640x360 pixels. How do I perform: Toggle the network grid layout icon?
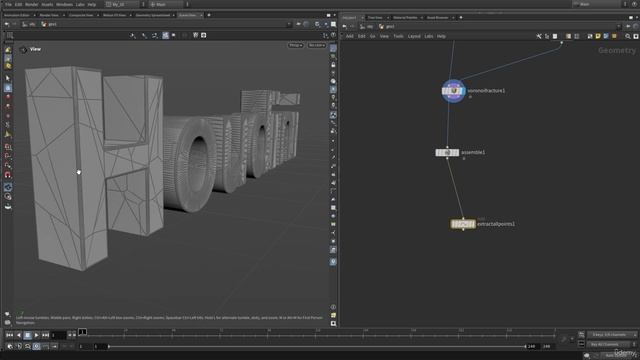point(576,36)
